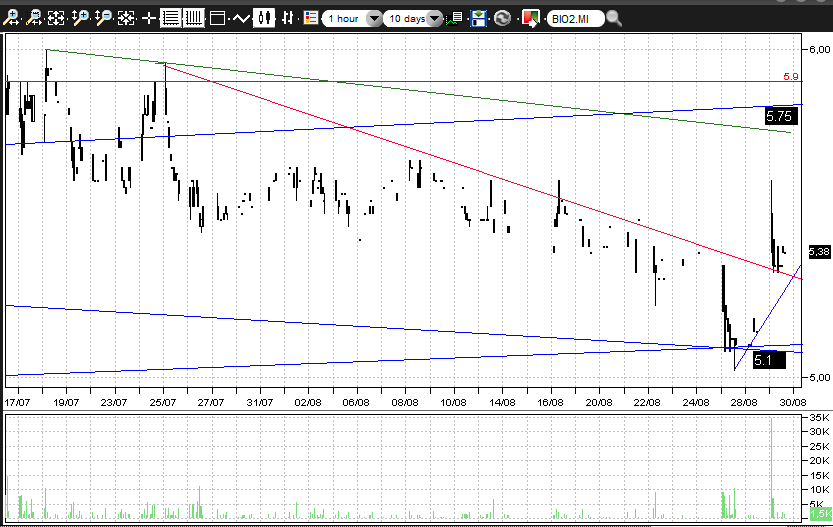
Task: Click the vertical zoom out magnifier icon
Action: click(103, 18)
